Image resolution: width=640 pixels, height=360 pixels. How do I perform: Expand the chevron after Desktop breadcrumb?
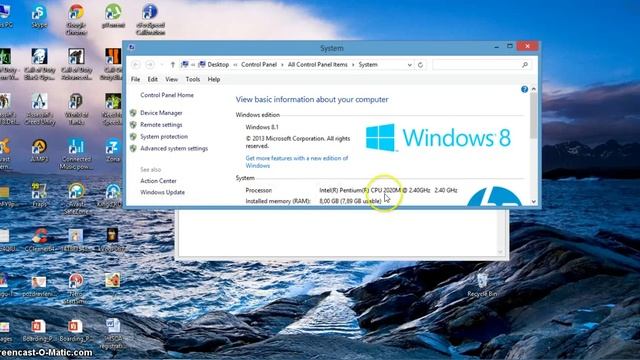coord(235,64)
